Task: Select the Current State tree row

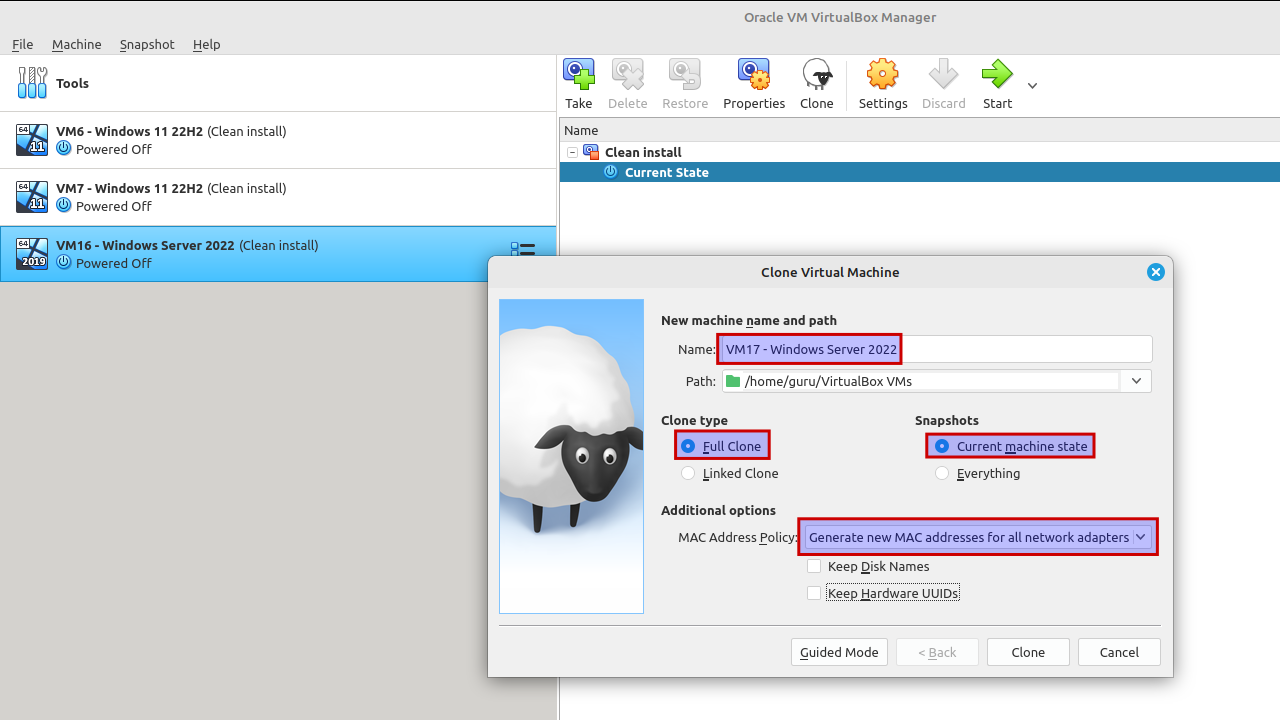Action: tap(919, 172)
